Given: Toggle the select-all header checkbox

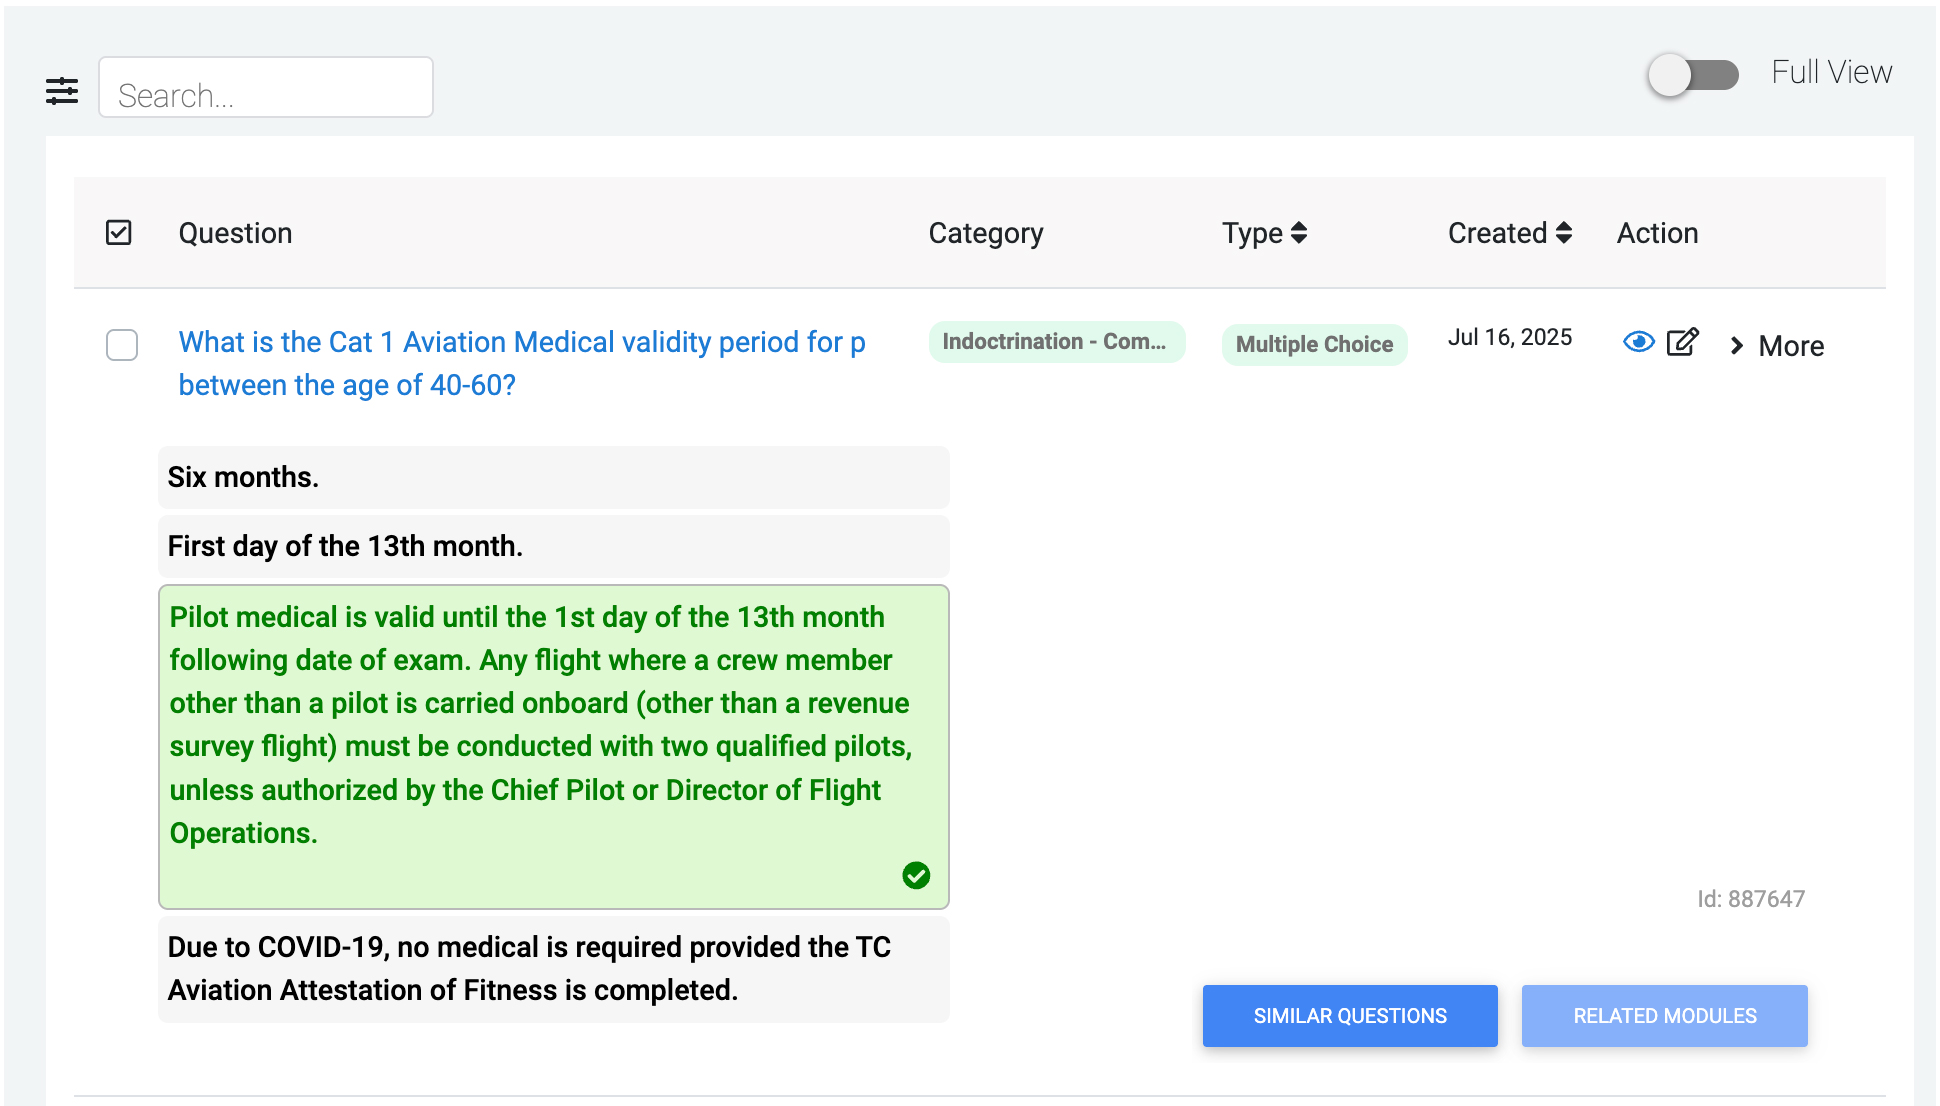Looking at the screenshot, I should coord(119,233).
